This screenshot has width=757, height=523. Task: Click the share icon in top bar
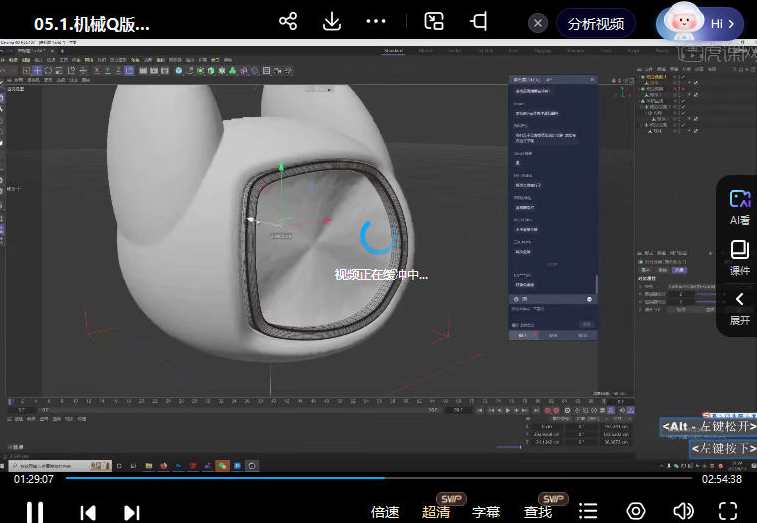(x=288, y=22)
